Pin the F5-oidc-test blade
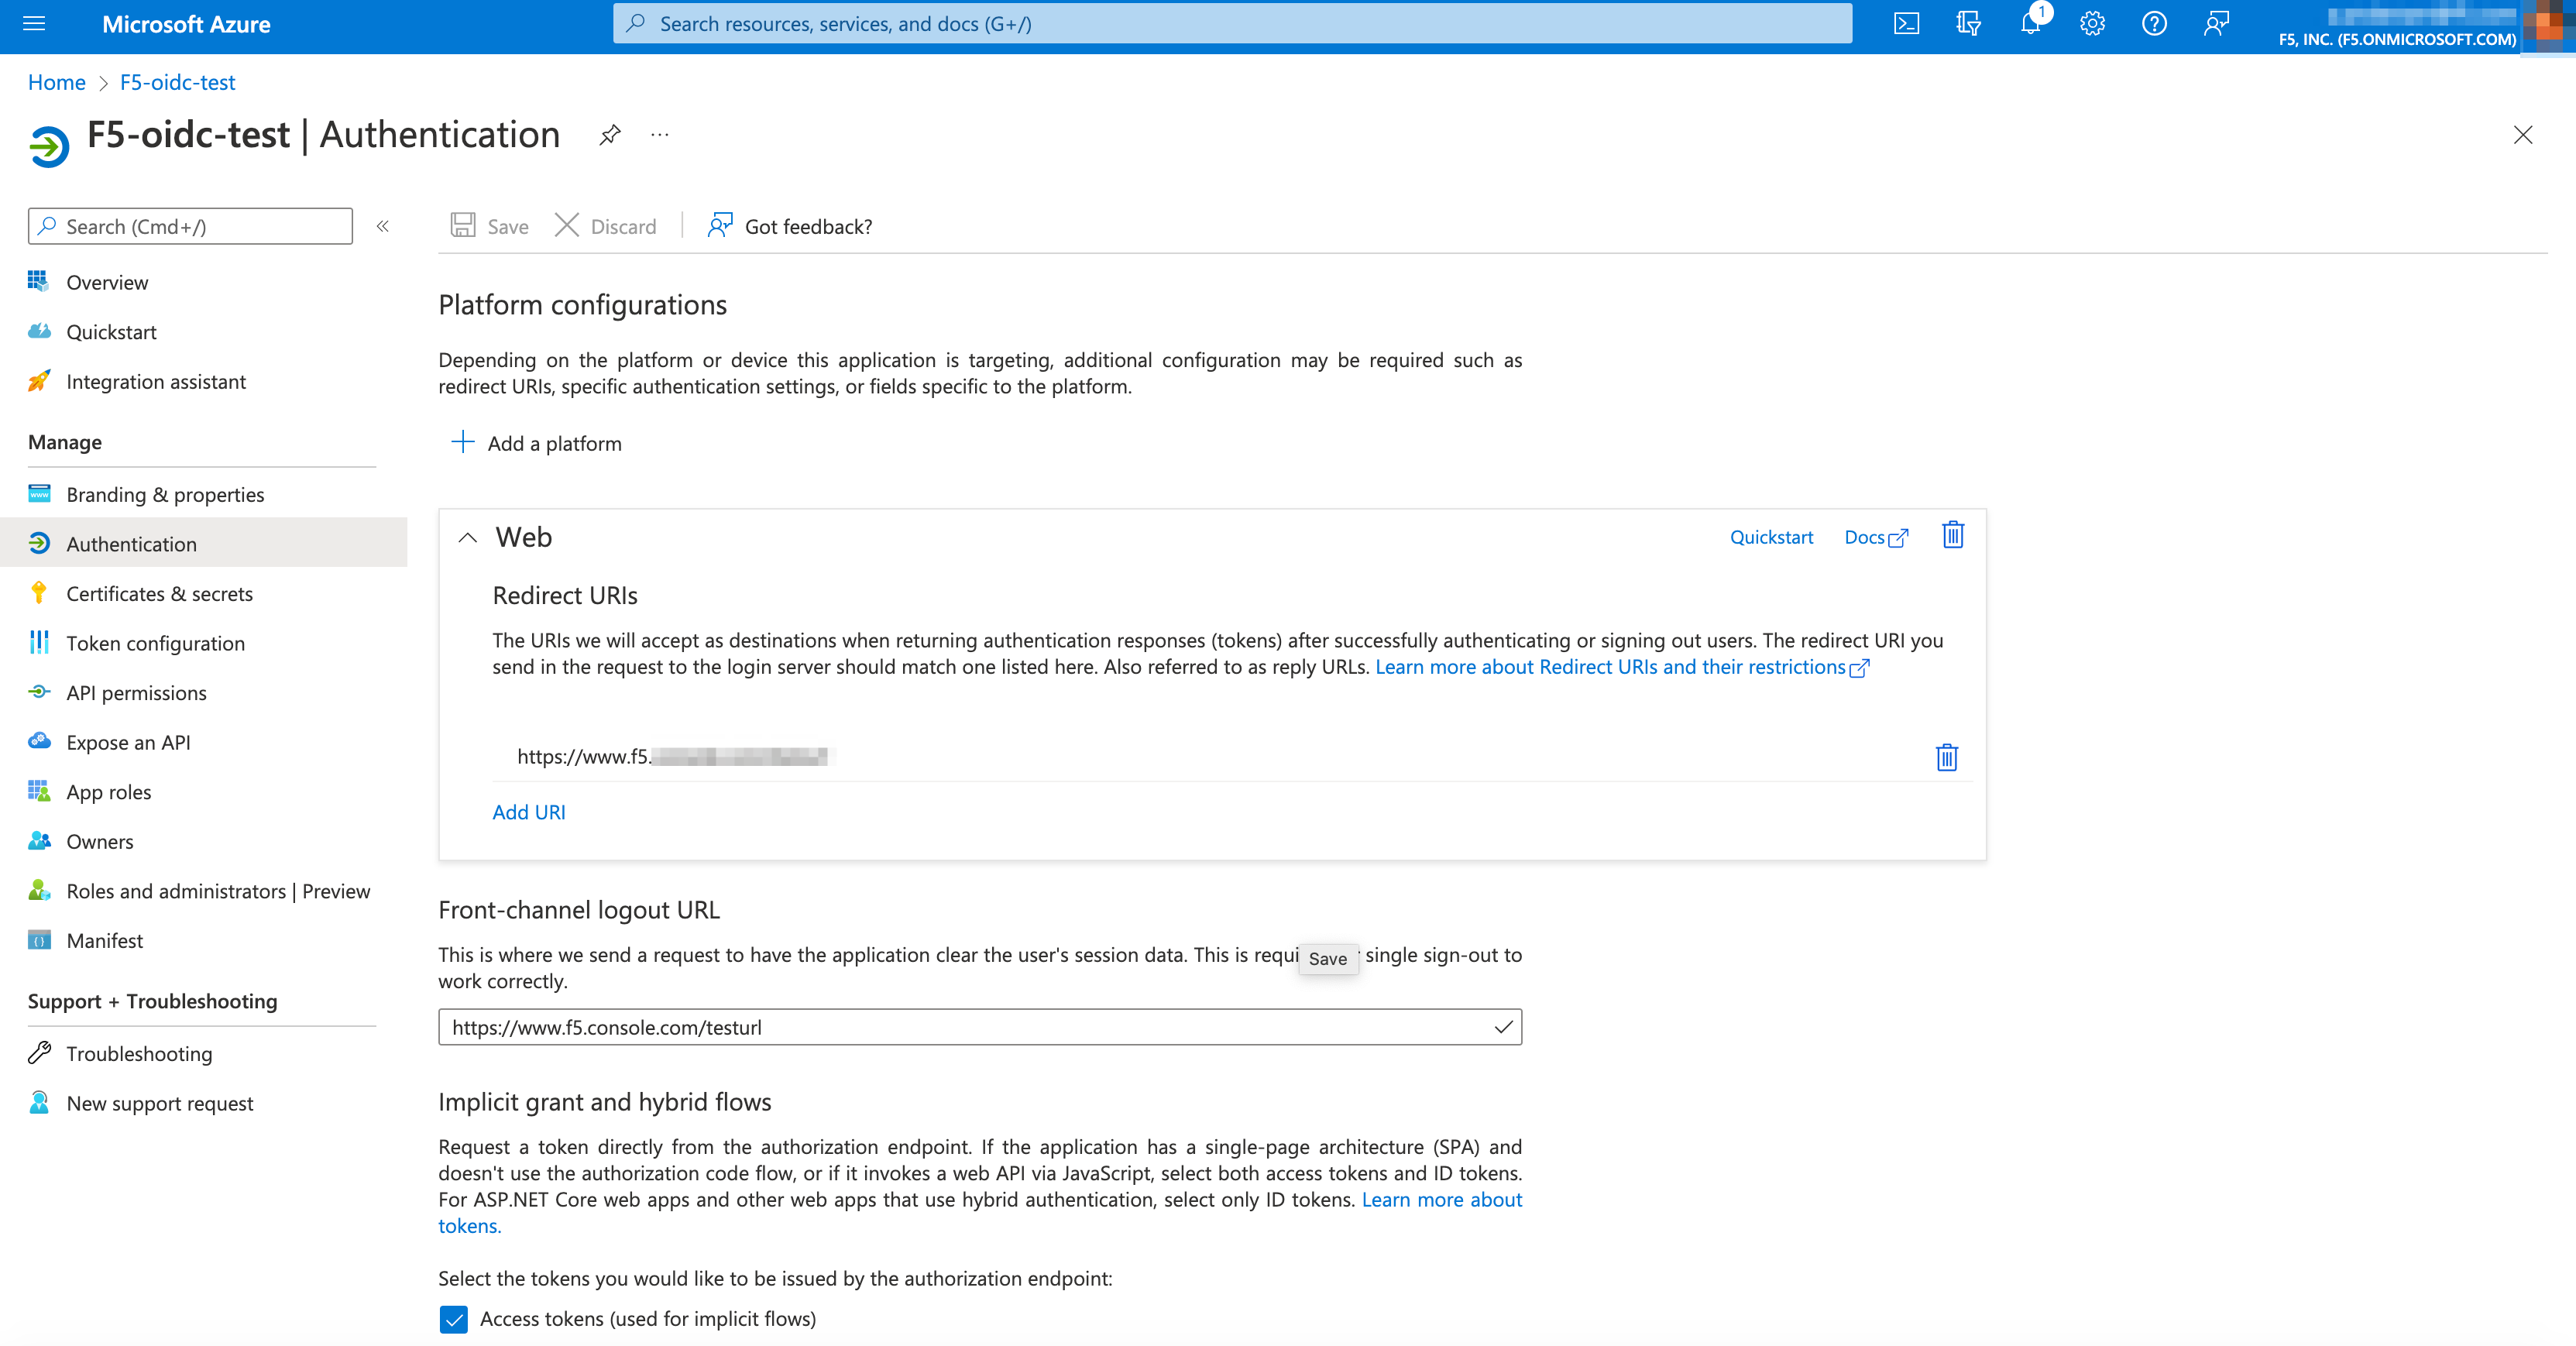Viewport: 2576px width, 1346px height. 610,135
